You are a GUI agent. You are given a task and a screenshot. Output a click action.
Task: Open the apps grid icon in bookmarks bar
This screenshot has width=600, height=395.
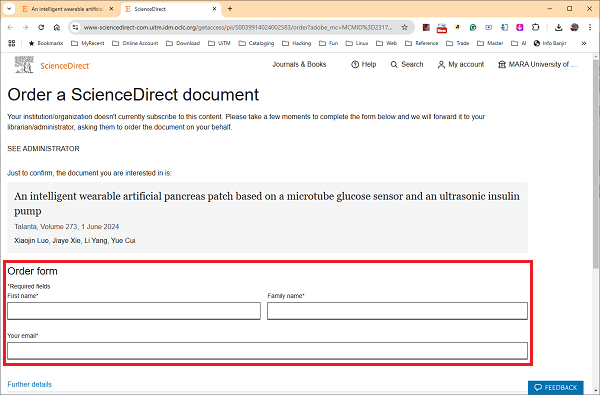tap(11, 43)
